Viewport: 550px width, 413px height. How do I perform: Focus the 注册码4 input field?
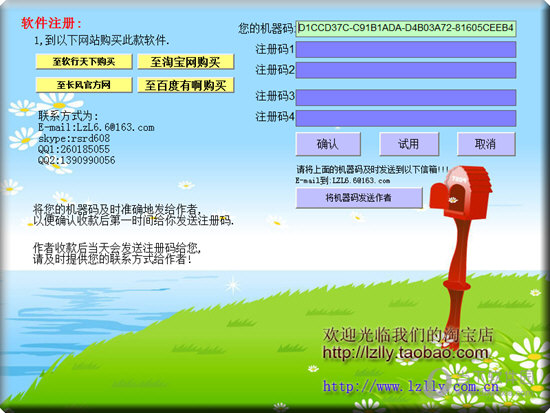(x=406, y=118)
